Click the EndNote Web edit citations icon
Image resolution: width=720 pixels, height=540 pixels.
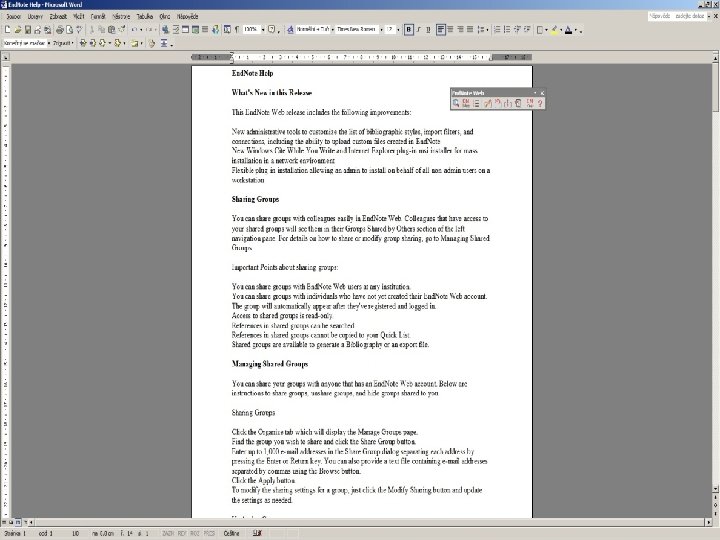click(x=487, y=103)
